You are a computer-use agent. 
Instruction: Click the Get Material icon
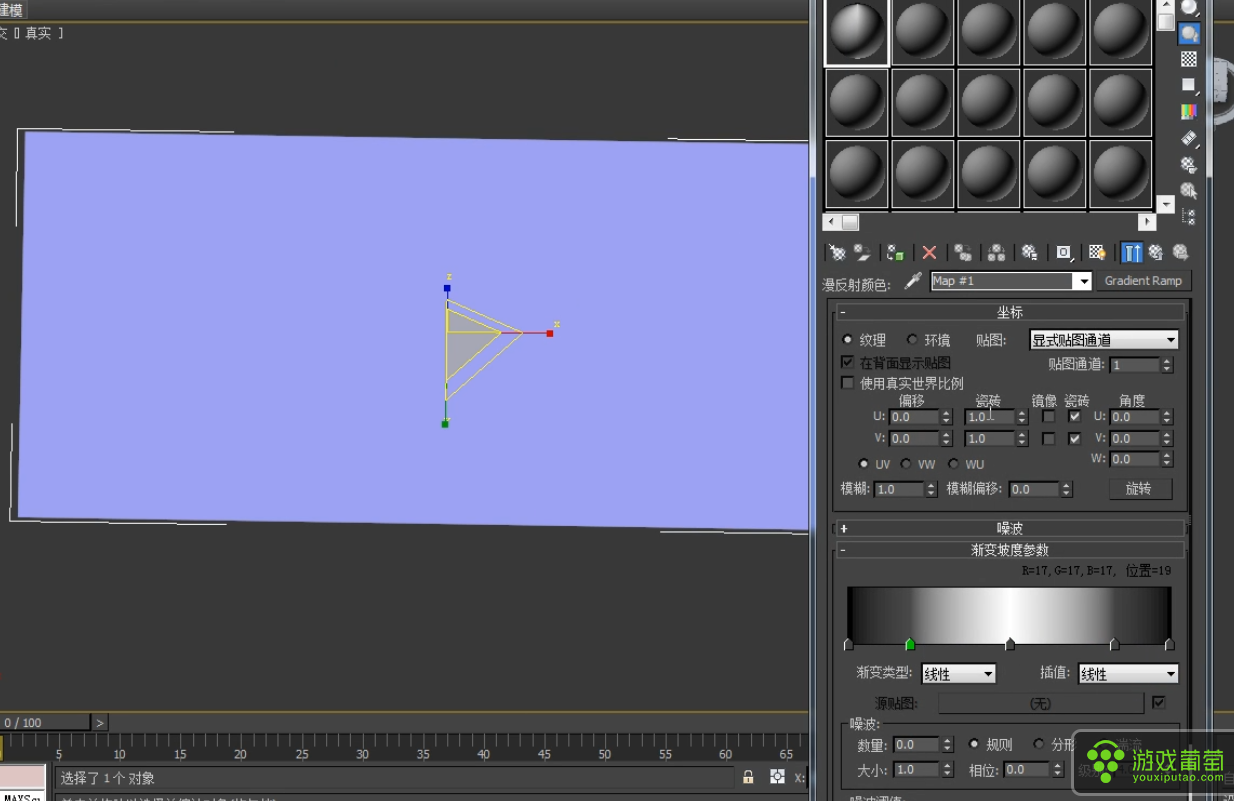837,253
